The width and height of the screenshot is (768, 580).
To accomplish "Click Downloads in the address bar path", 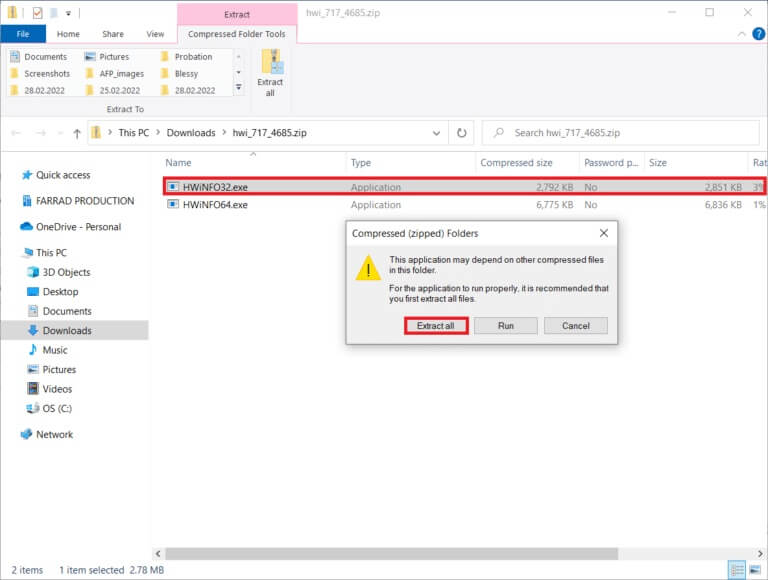I will [x=191, y=133].
